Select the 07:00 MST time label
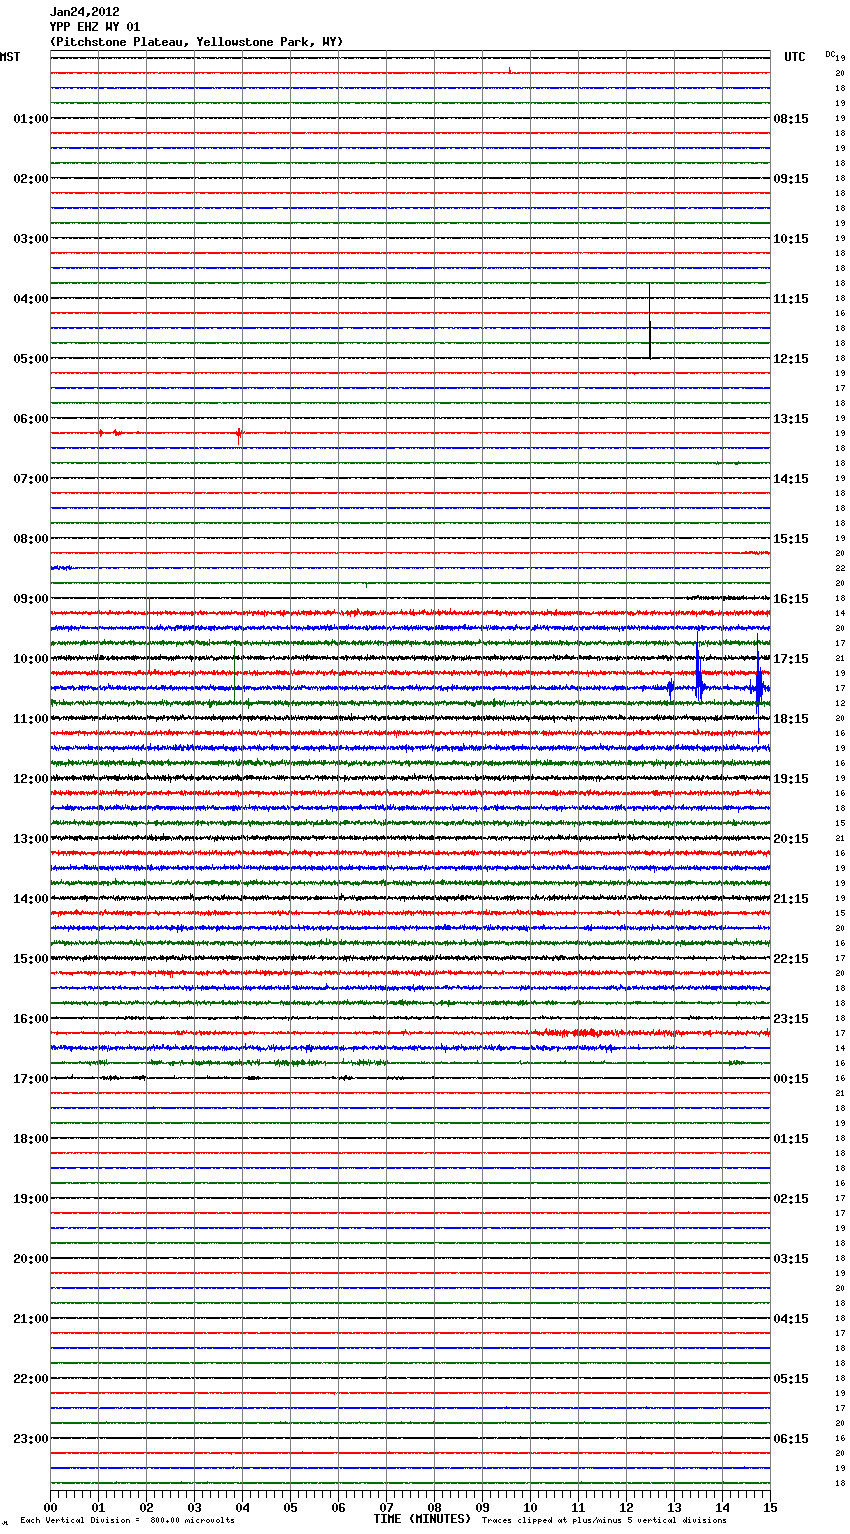This screenshot has width=850, height=1534. coord(31,479)
